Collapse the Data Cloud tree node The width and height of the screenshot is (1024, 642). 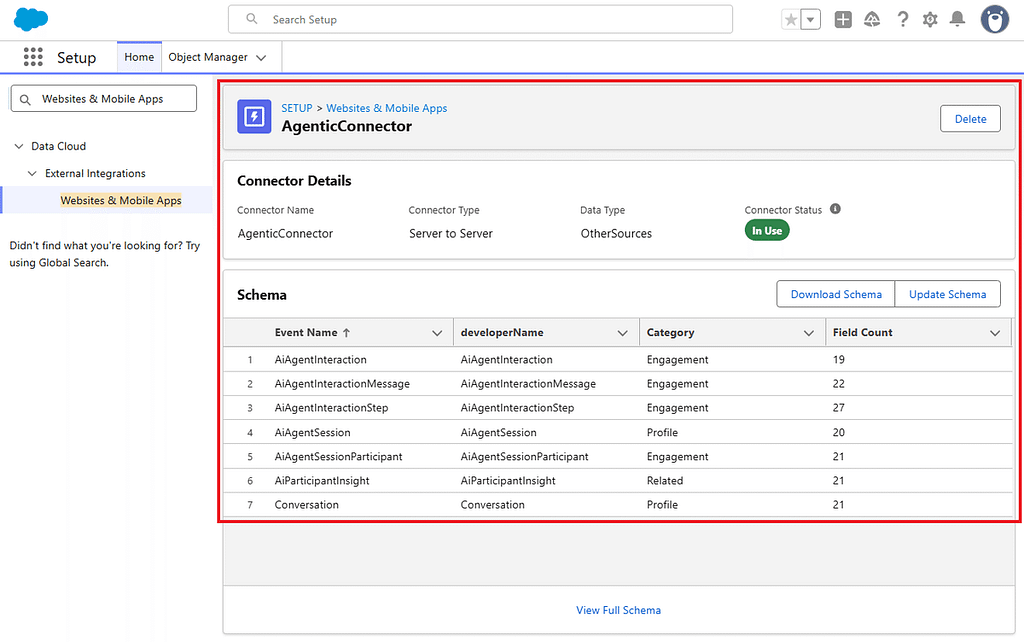pyautogui.click(x=19, y=146)
